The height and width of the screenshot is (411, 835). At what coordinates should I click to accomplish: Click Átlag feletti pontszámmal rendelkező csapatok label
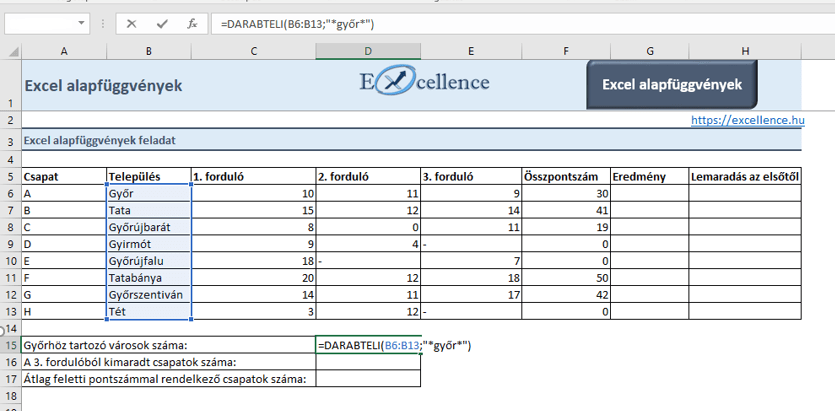click(166, 380)
